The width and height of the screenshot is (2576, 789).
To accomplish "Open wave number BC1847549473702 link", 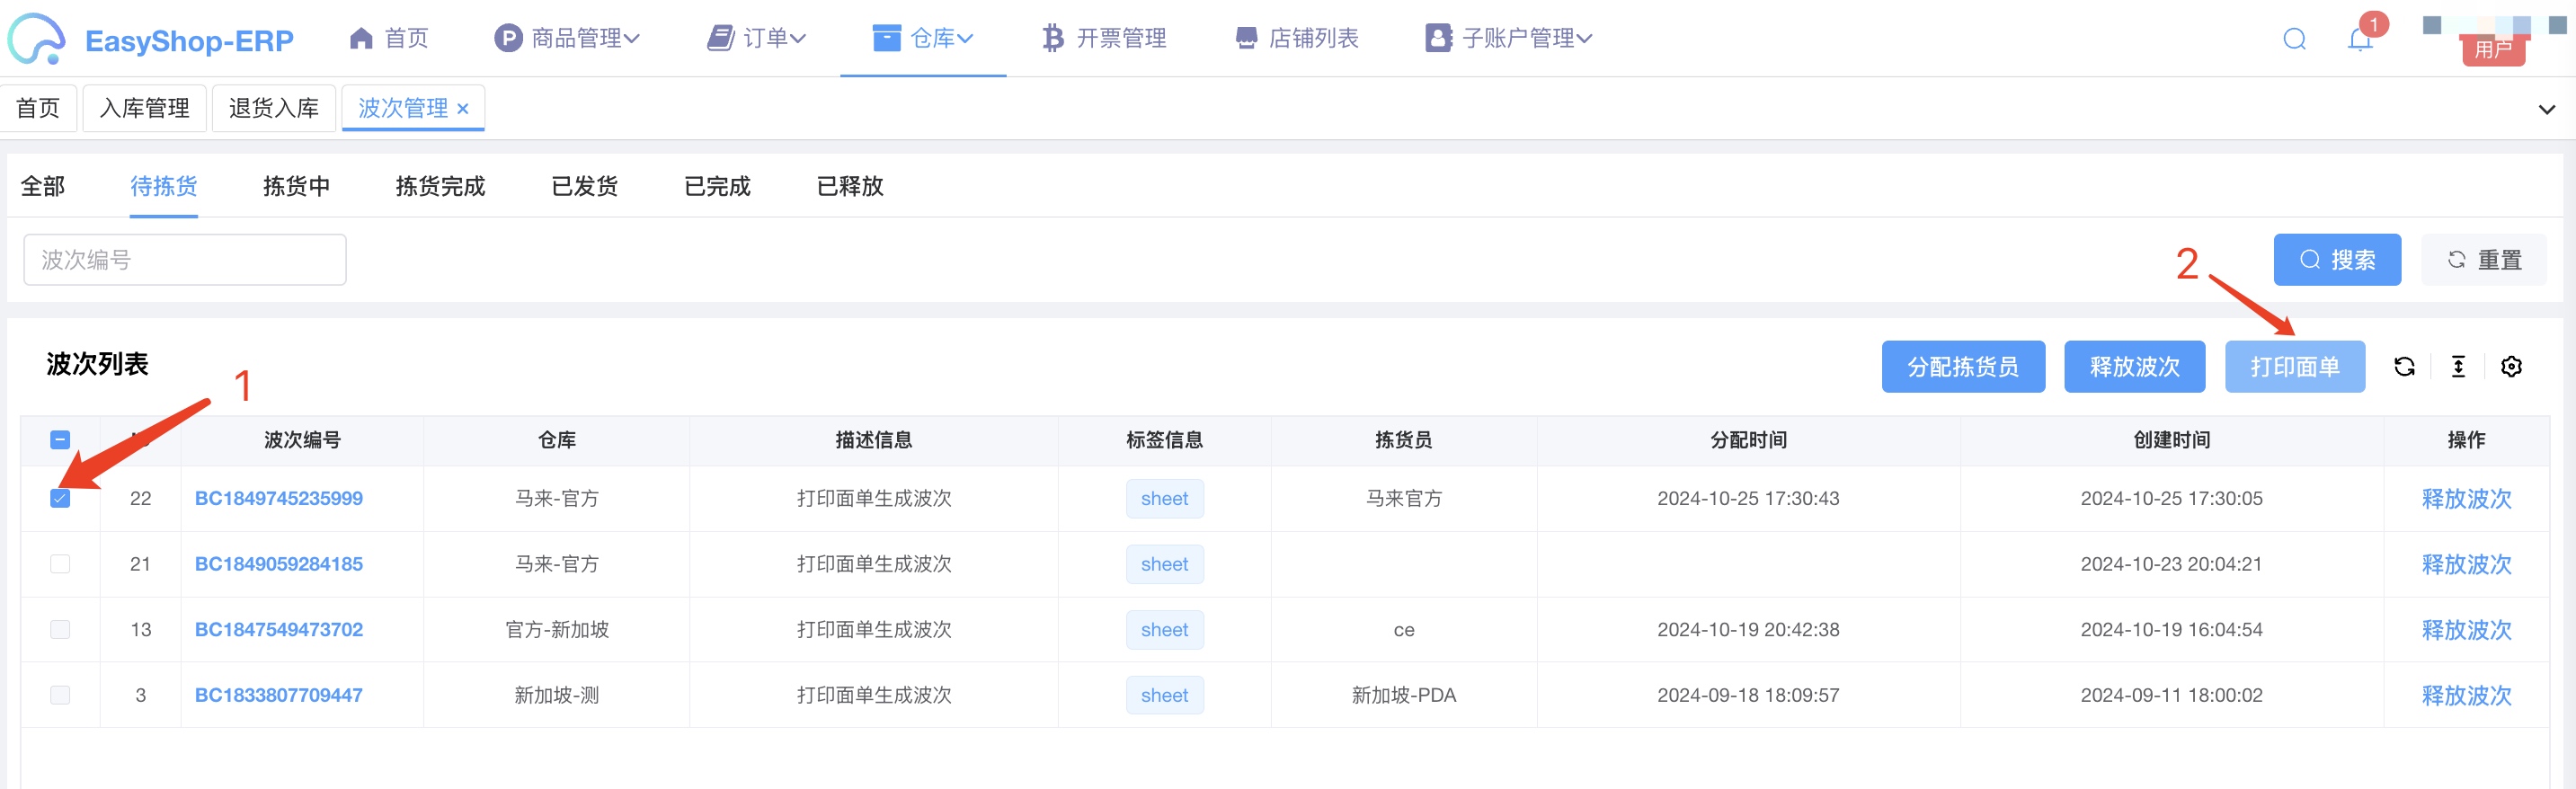I will click(x=279, y=629).
